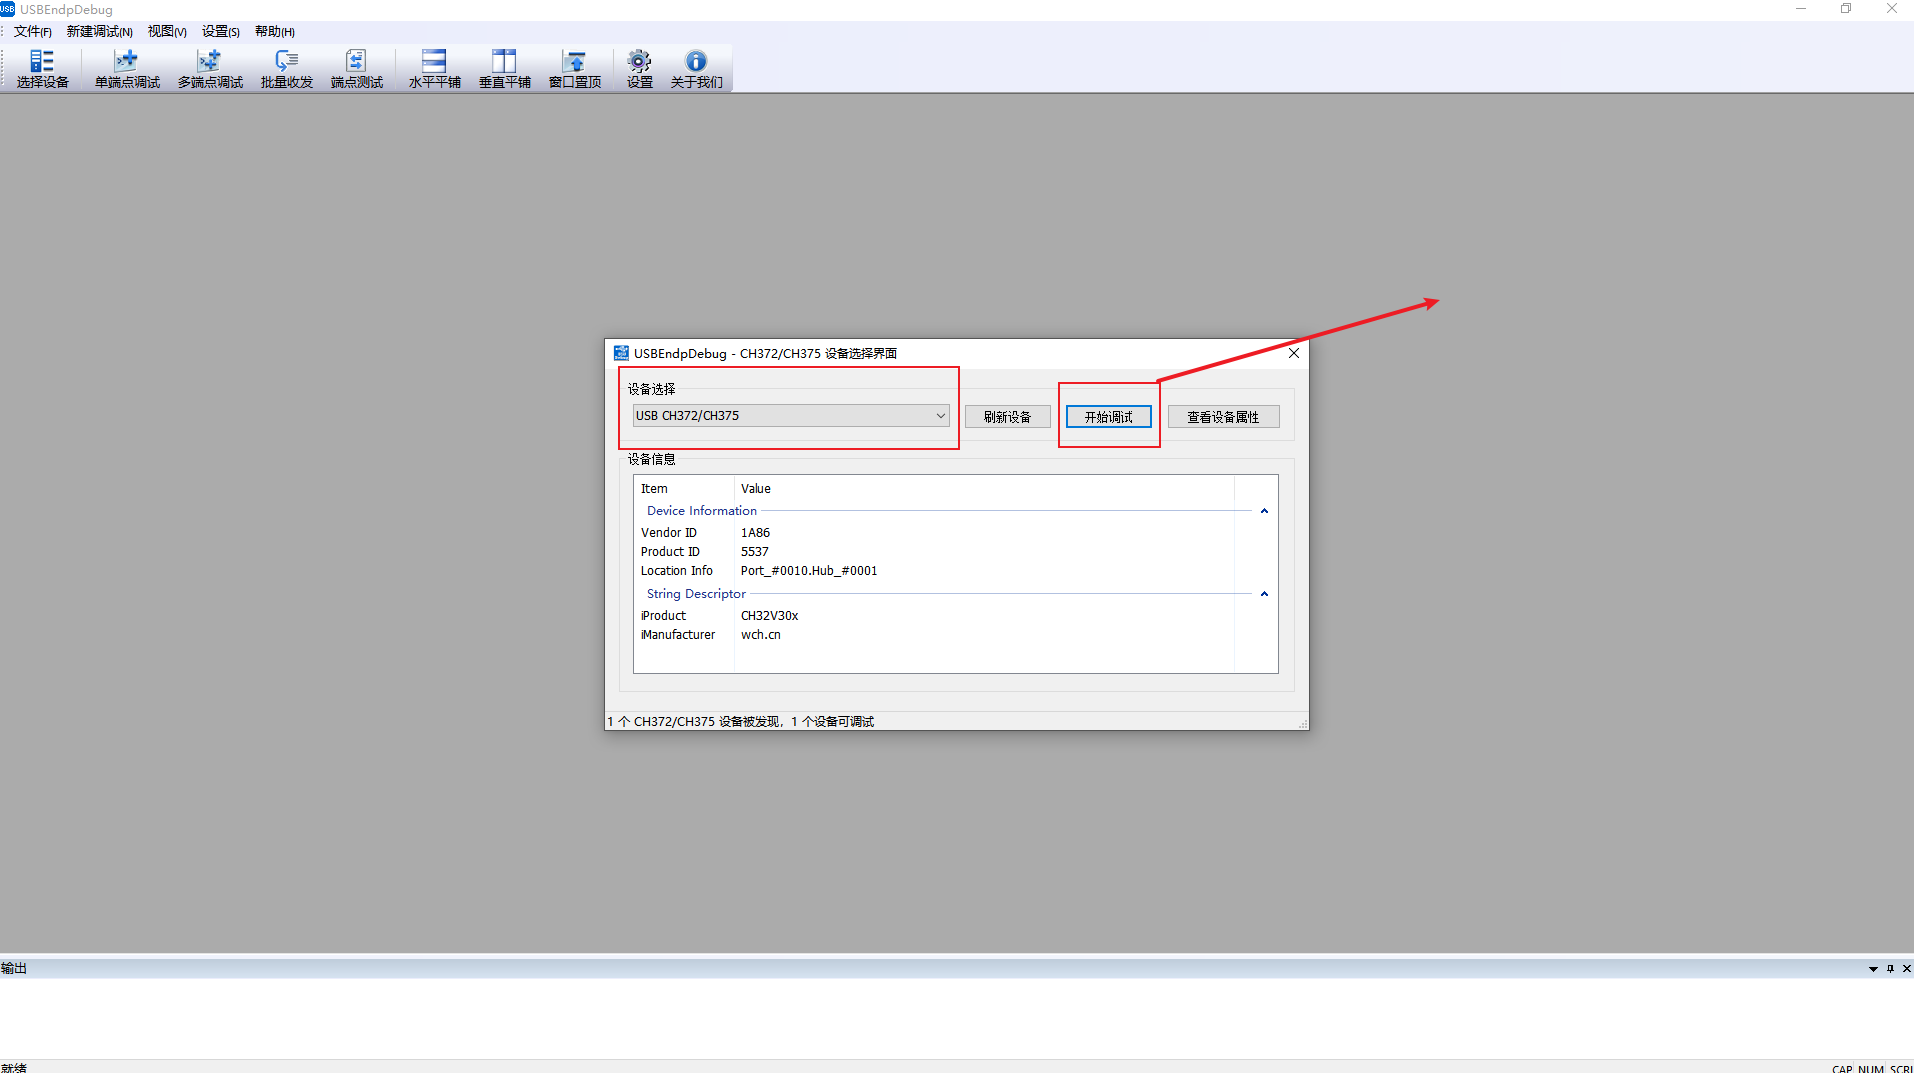Viewport: 1914px width, 1073px height.
Task: Close the device selection dialog
Action: 1293,353
